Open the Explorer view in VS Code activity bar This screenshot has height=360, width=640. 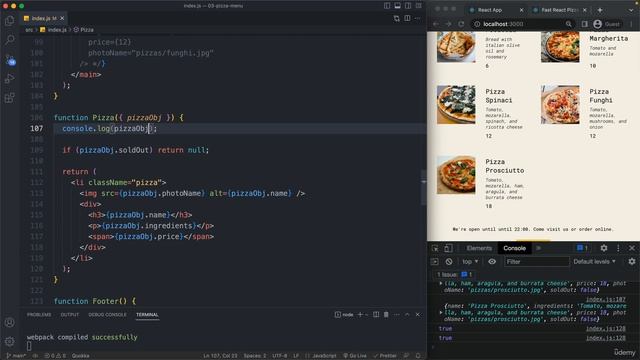tap(9, 20)
